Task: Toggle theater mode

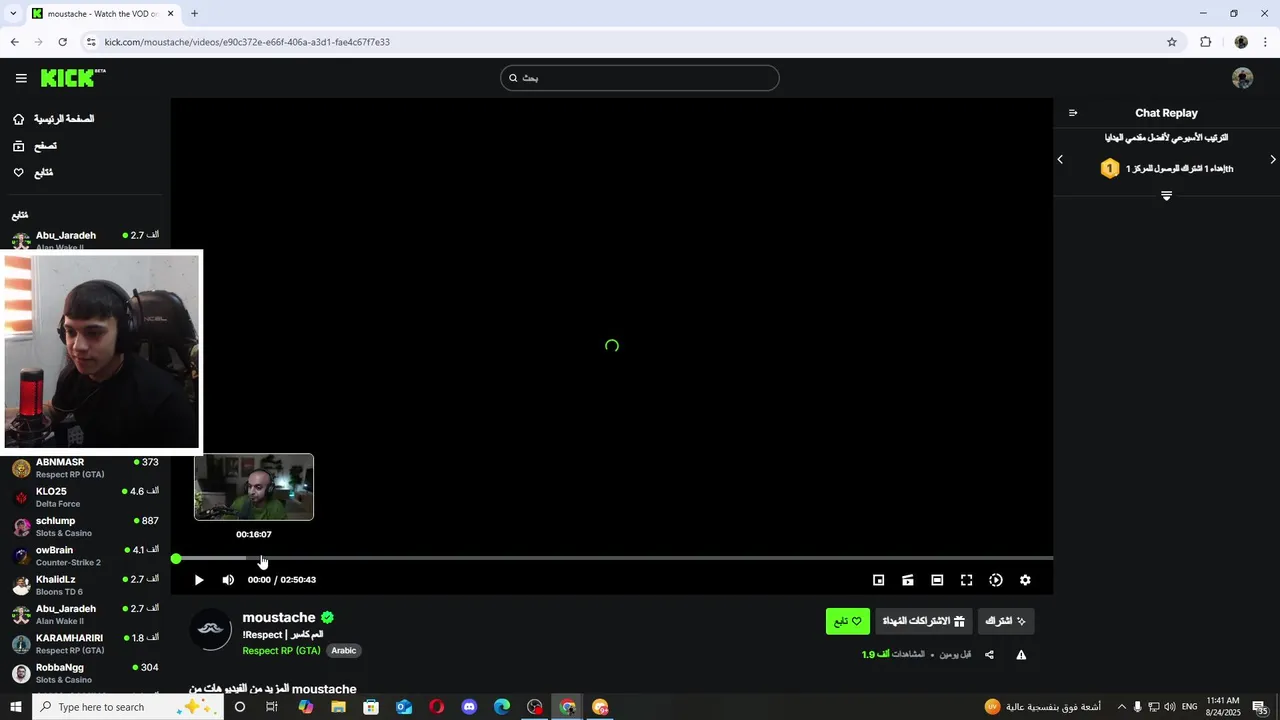Action: (937, 580)
